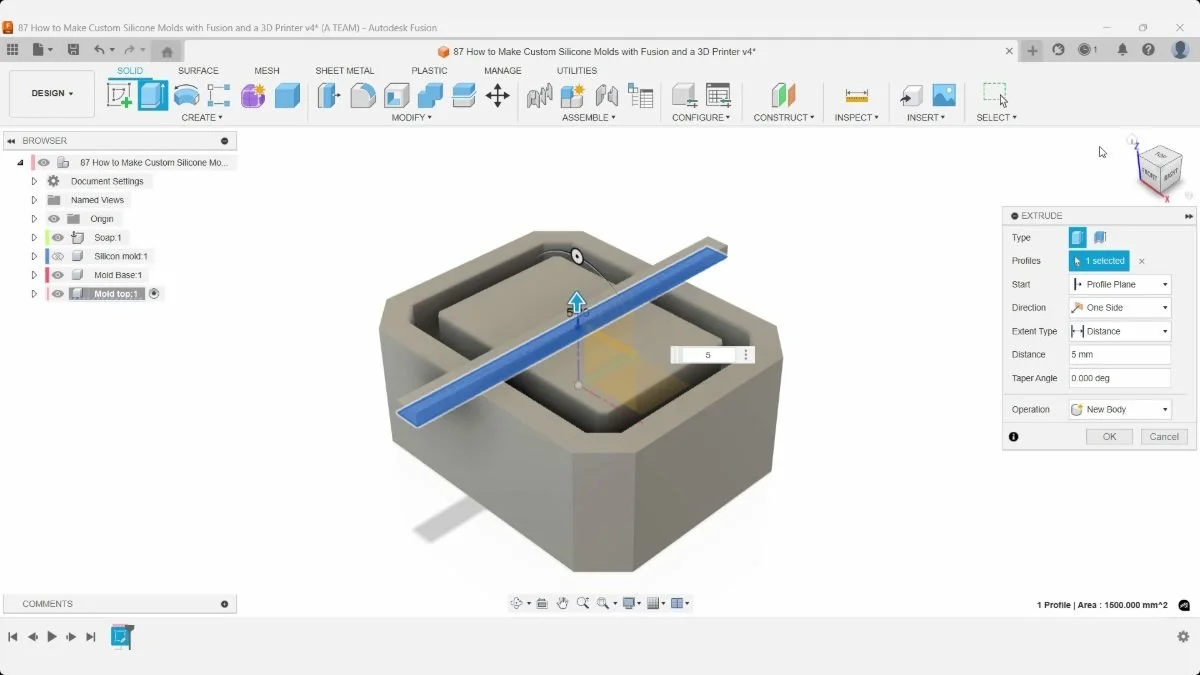Open the Utilities tab

[577, 71]
